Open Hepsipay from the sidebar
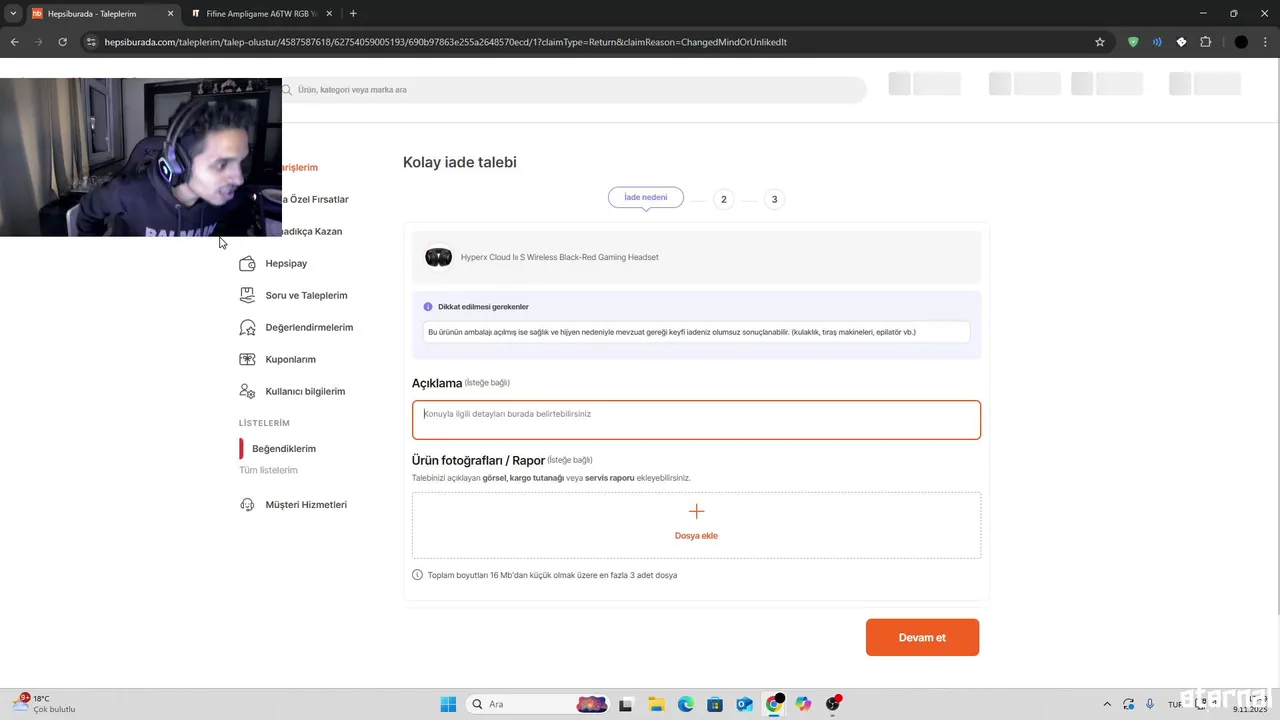 (286, 264)
